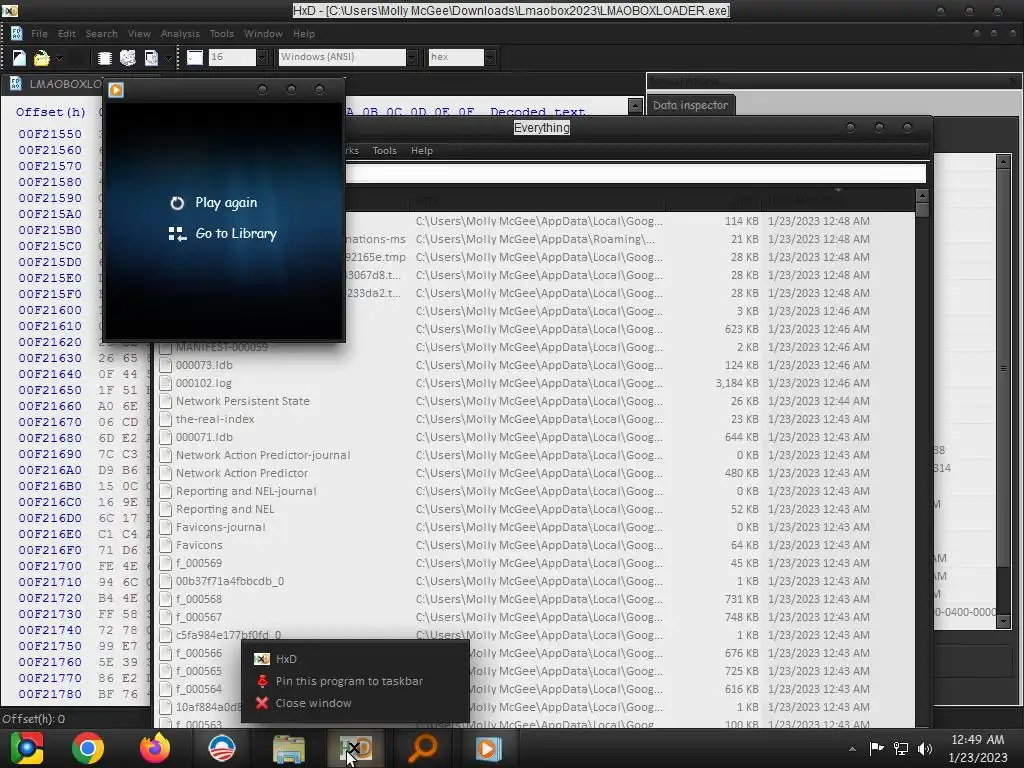The image size is (1024, 768).
Task: Select the 'Reporting and NEL' file row
Action: click(536, 509)
